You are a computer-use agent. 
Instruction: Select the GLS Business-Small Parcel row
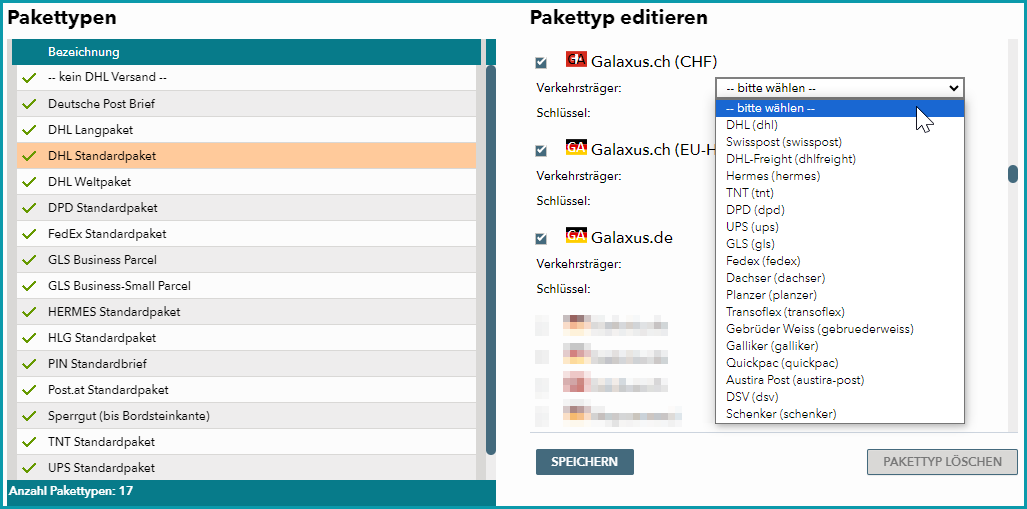point(246,286)
